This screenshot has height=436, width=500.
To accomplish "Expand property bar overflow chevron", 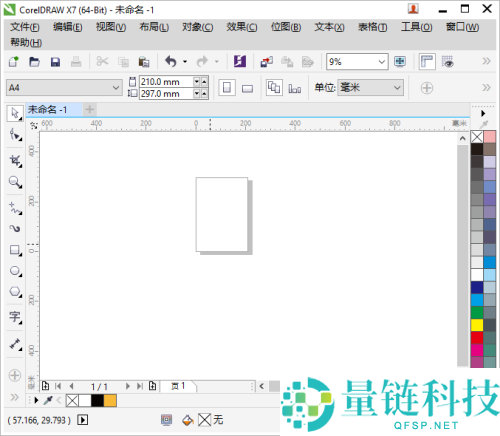I will 486,88.
